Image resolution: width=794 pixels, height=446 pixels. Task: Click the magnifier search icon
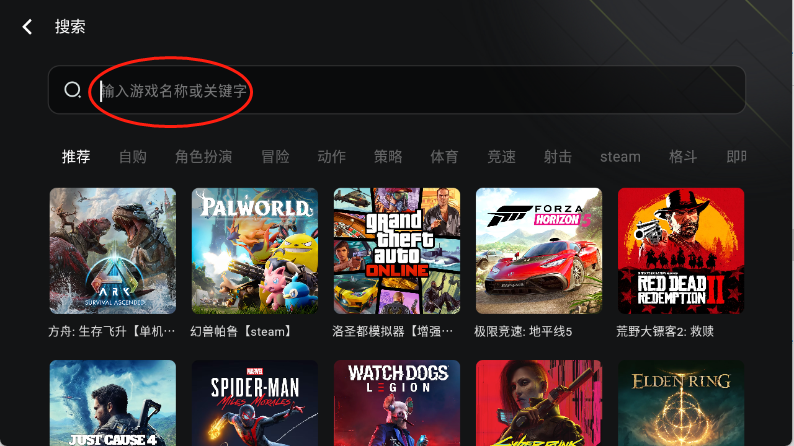(72, 90)
